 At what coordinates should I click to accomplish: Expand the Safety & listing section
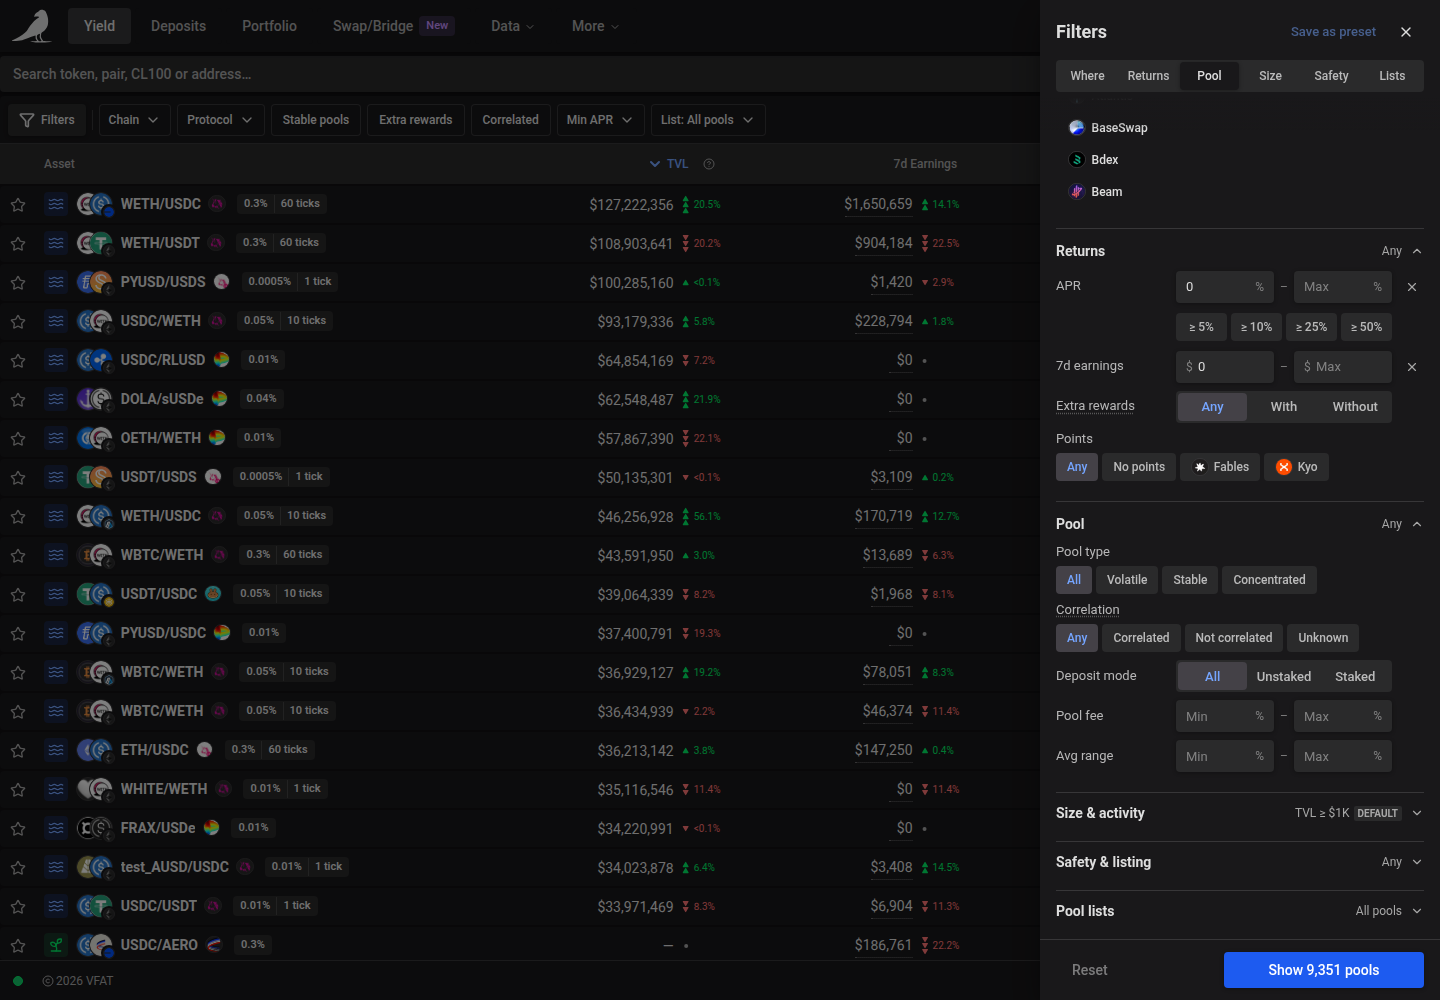coord(1240,862)
